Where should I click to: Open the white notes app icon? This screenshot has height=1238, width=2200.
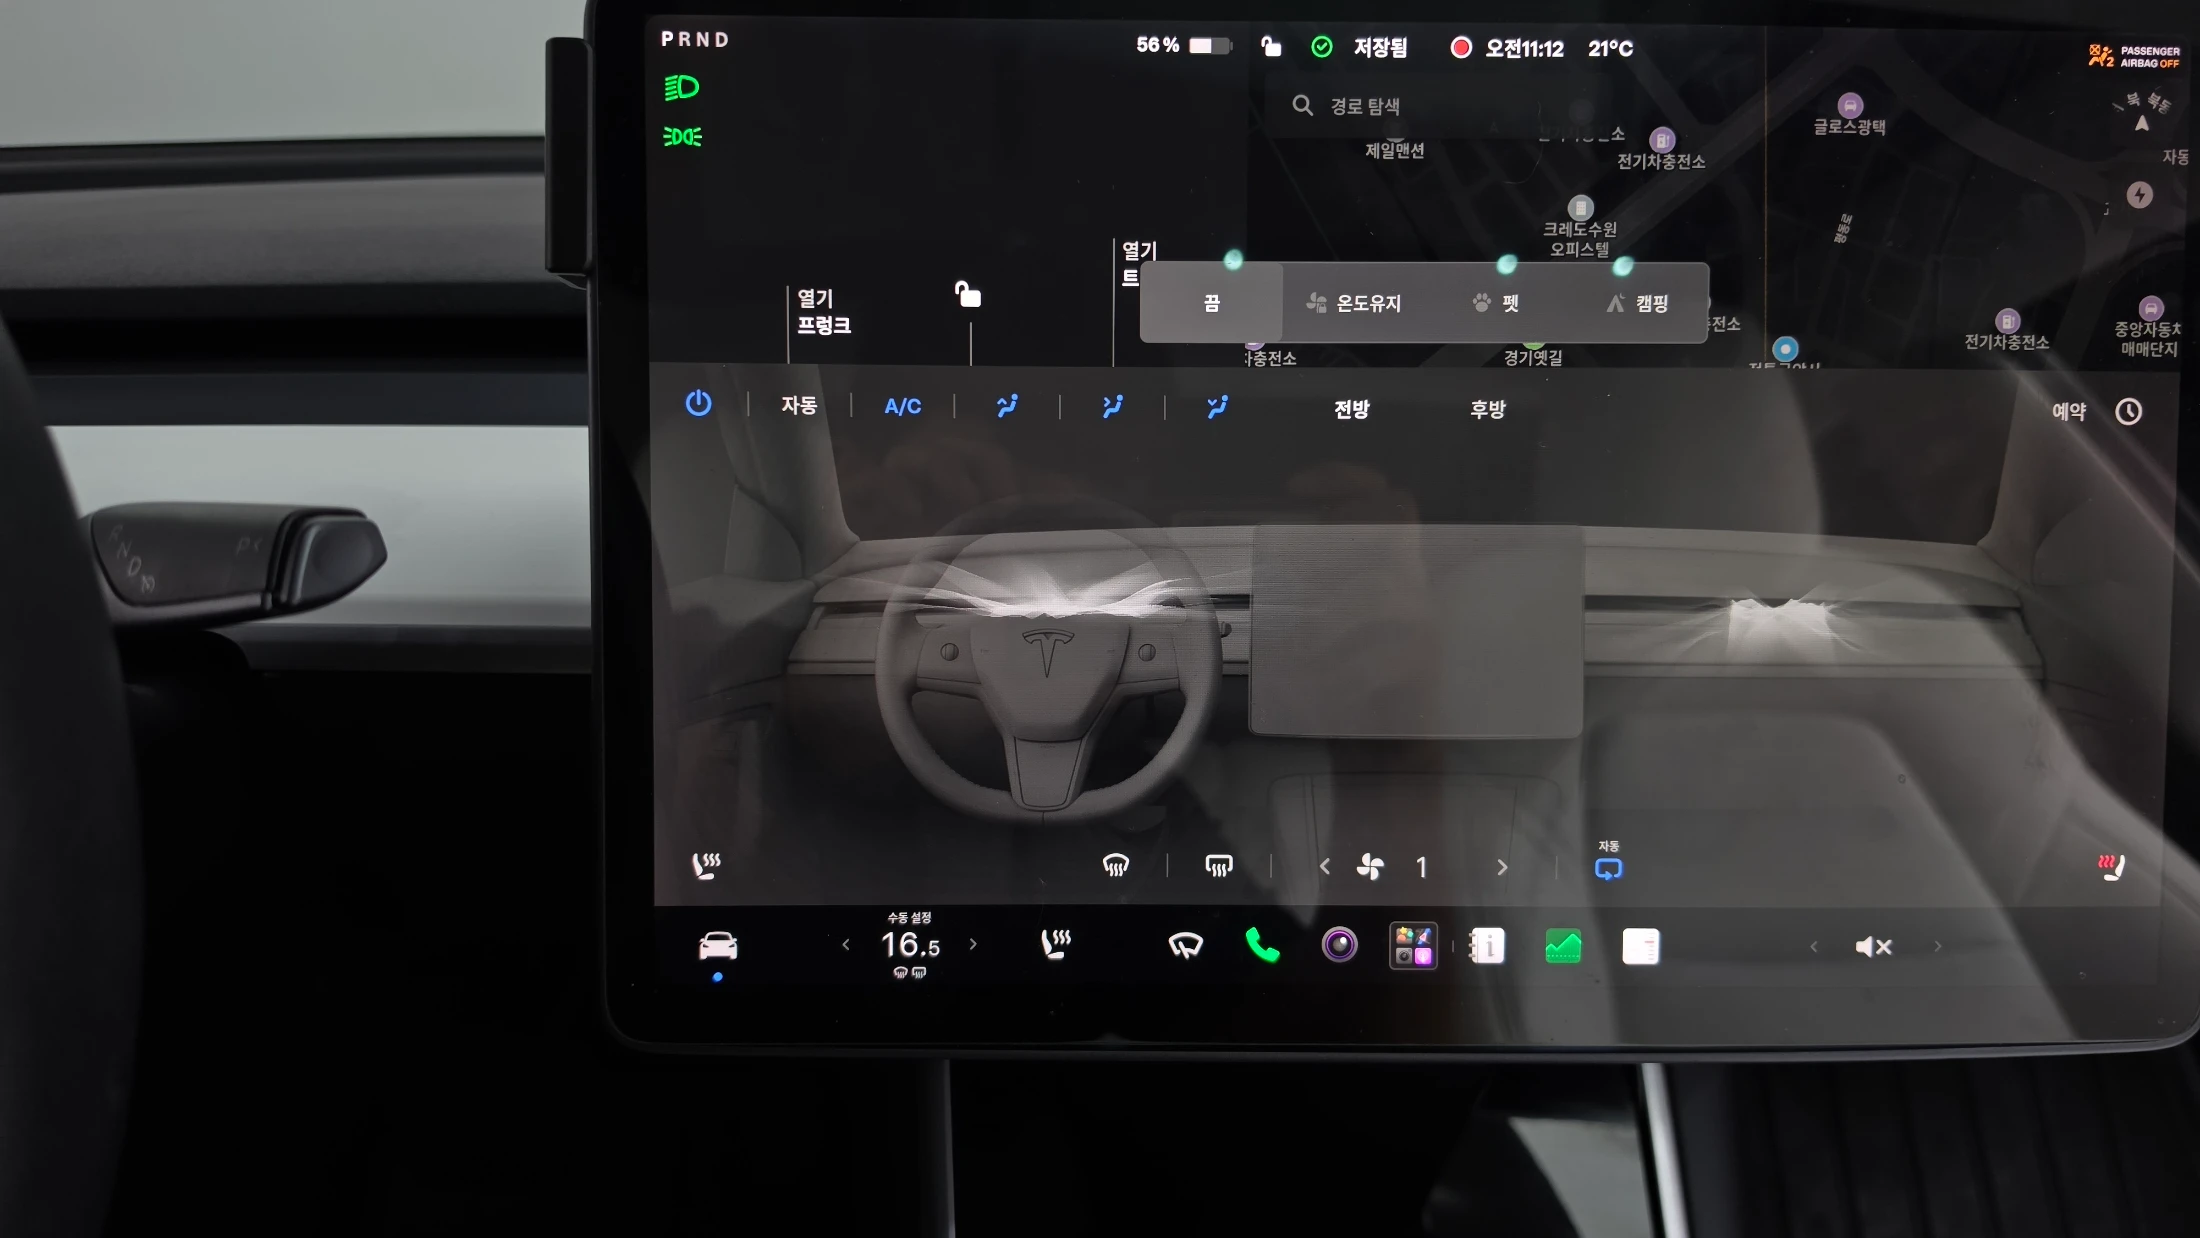(1640, 946)
